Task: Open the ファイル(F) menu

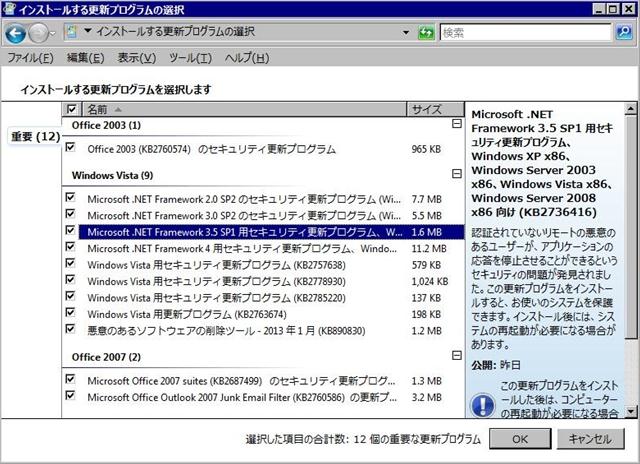Action: pos(31,58)
